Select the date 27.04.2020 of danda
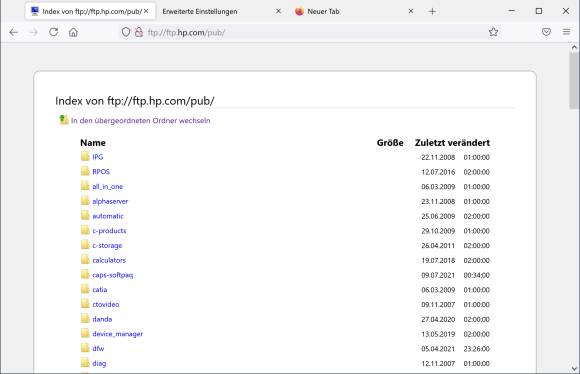 point(438,319)
